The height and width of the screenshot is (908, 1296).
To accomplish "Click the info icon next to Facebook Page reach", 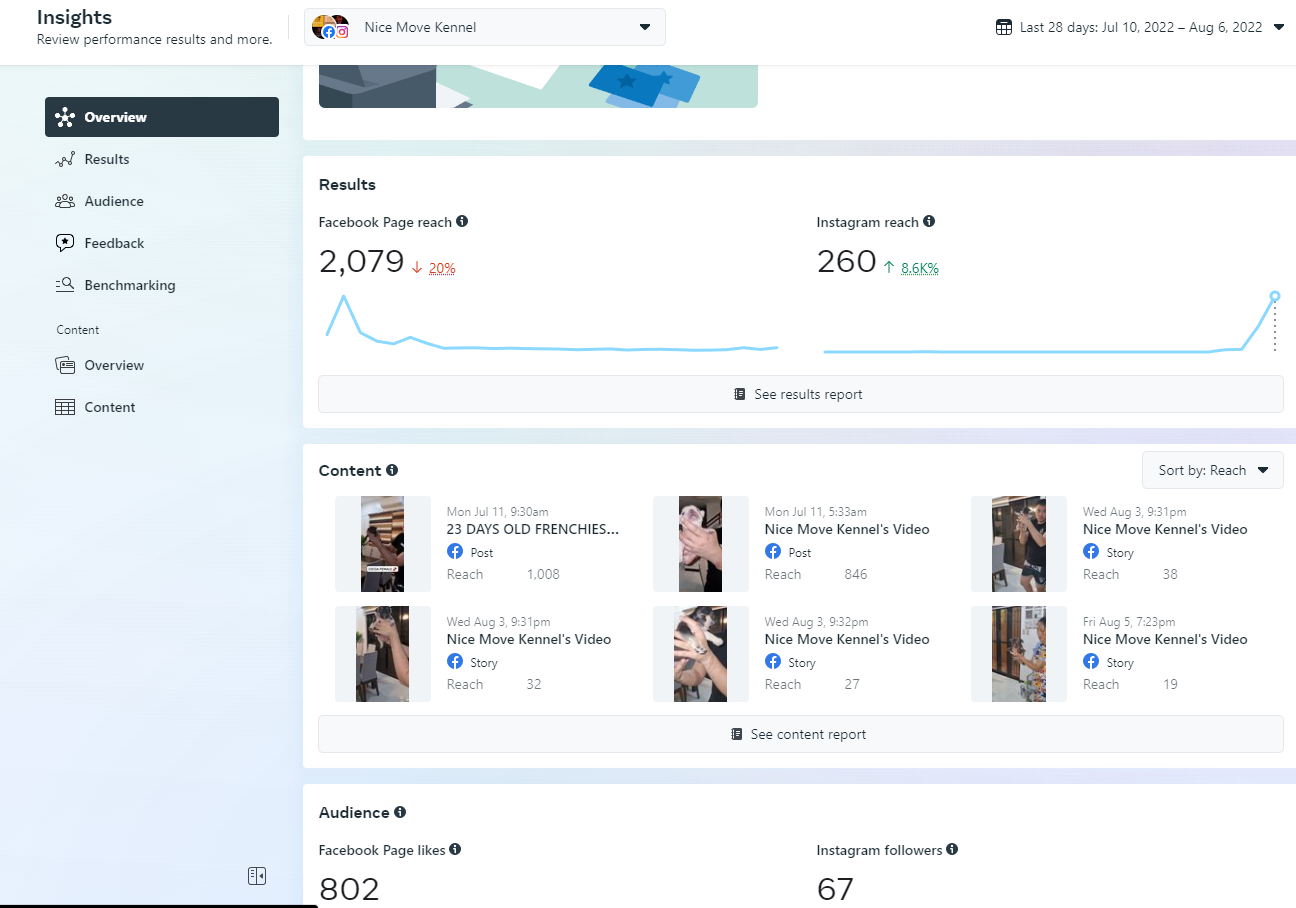I will pyautogui.click(x=462, y=221).
